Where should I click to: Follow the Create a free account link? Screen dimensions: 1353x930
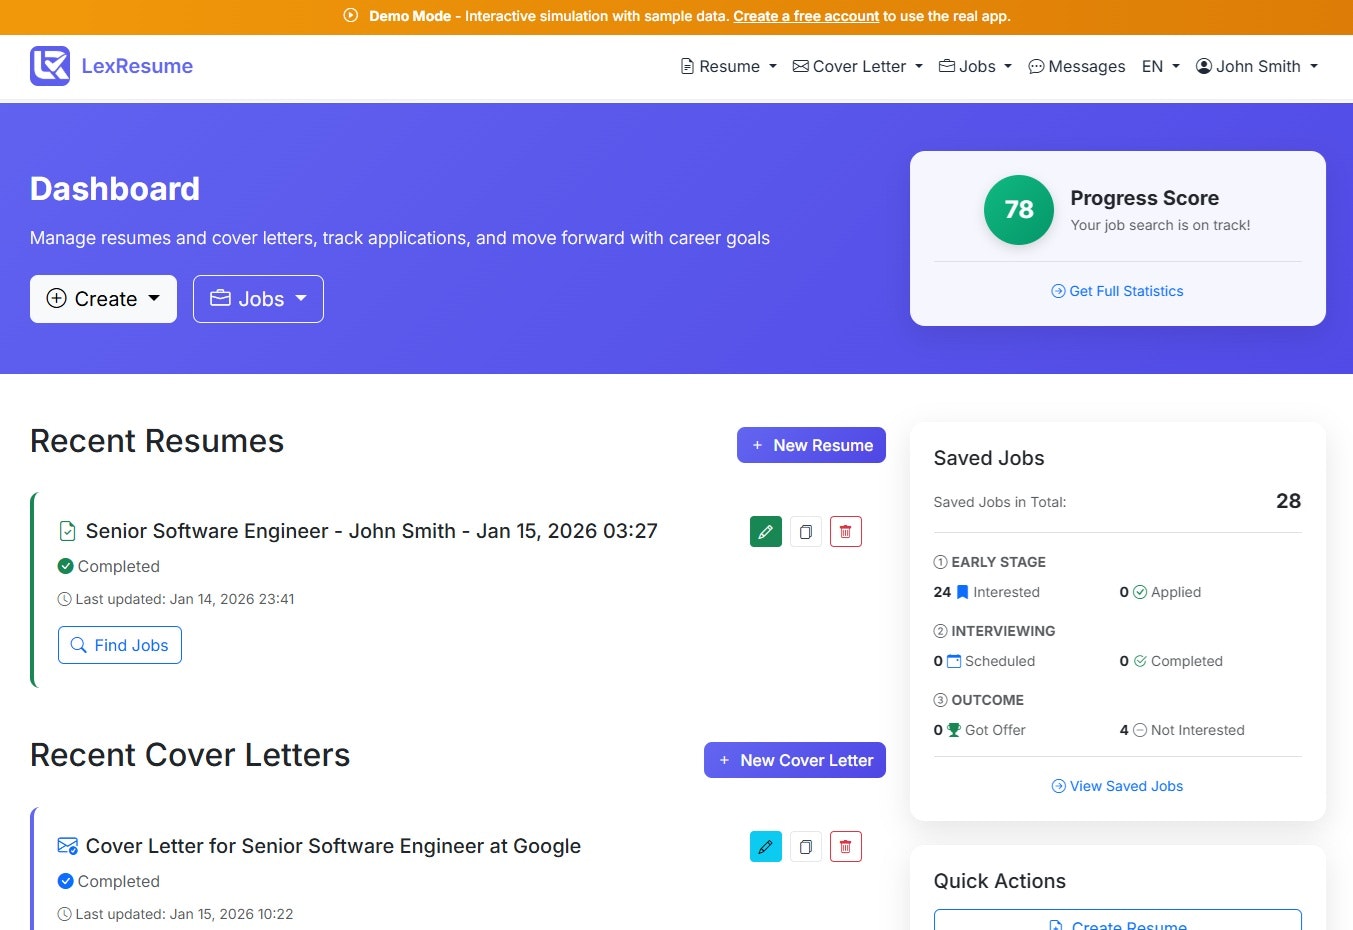(x=806, y=16)
